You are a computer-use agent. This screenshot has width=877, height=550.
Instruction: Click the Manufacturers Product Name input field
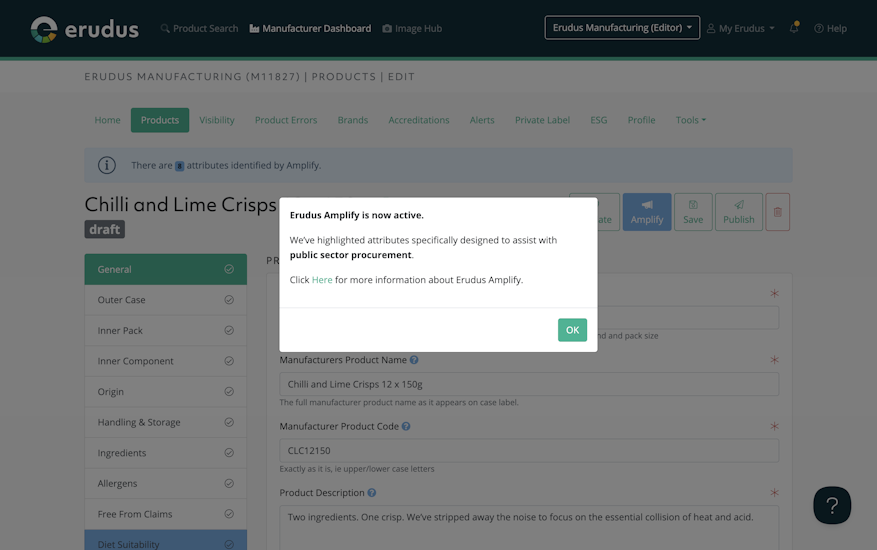point(529,384)
